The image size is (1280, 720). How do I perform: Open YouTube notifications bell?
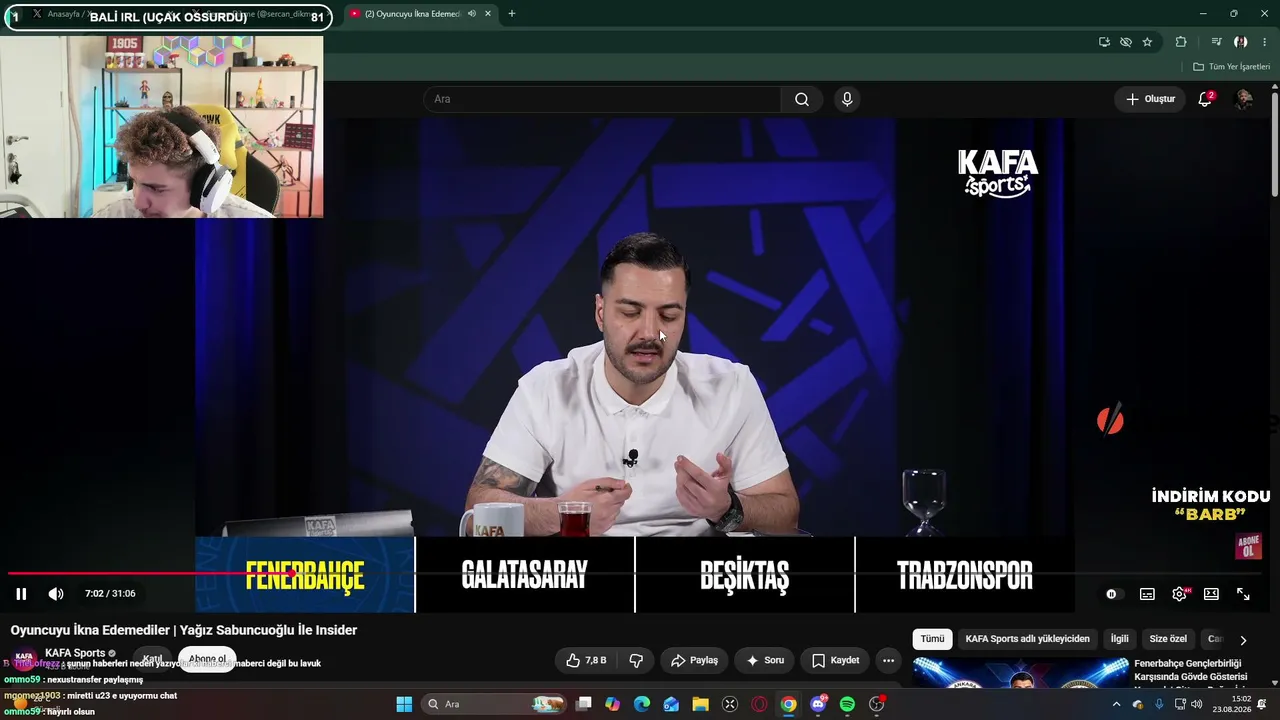(x=1205, y=99)
